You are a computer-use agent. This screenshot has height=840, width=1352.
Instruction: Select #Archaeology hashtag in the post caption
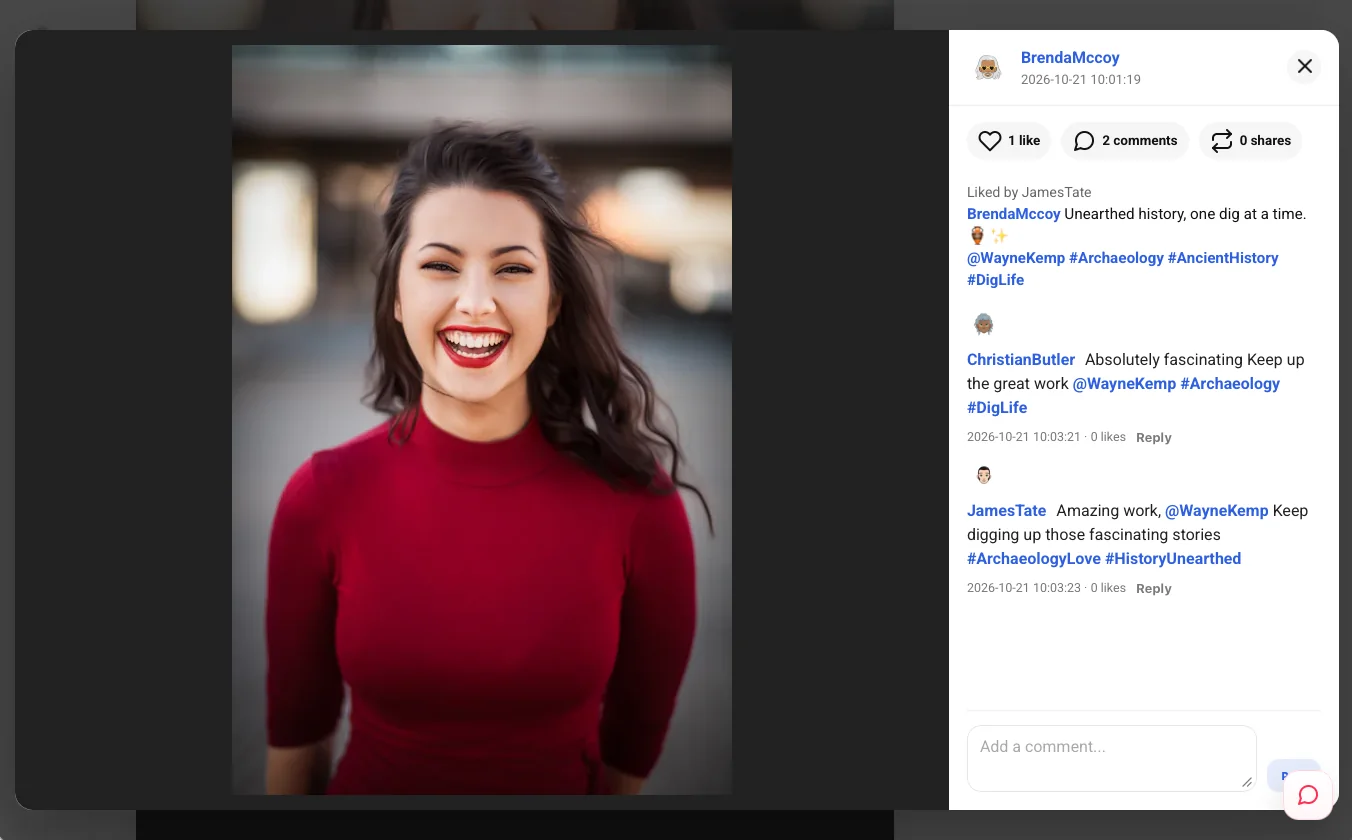pos(1116,258)
